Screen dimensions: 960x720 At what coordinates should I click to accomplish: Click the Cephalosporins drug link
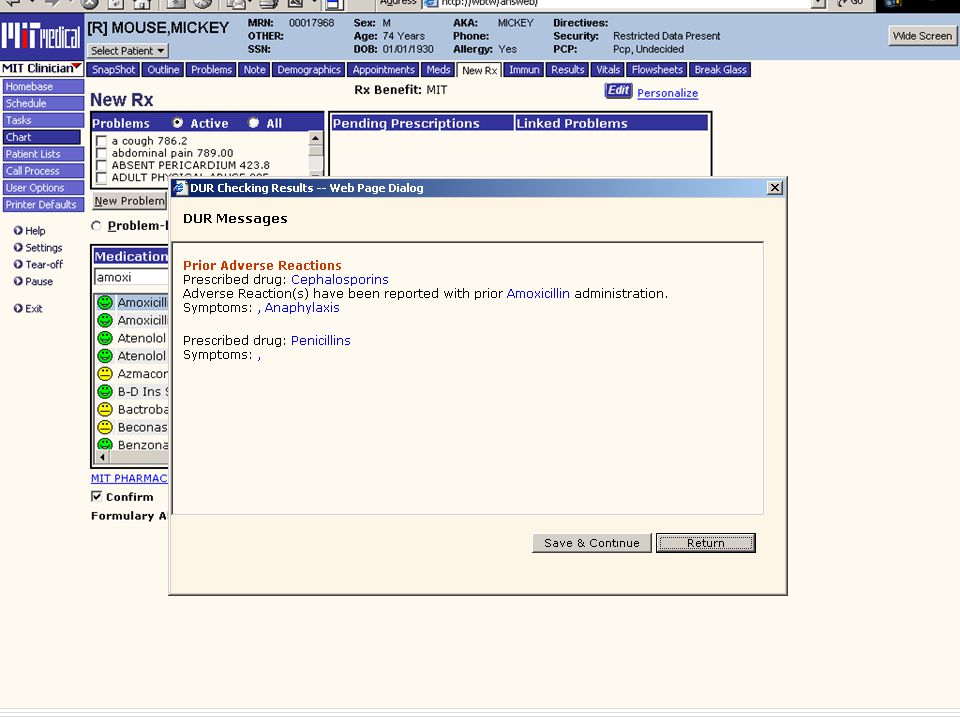pos(340,279)
